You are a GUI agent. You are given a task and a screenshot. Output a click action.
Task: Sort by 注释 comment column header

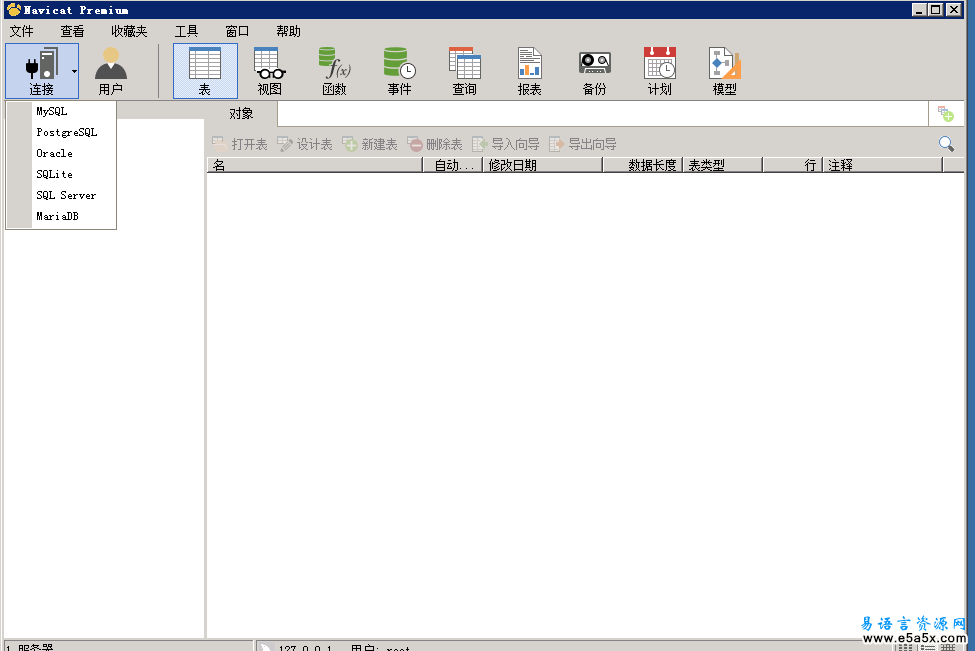(883, 165)
